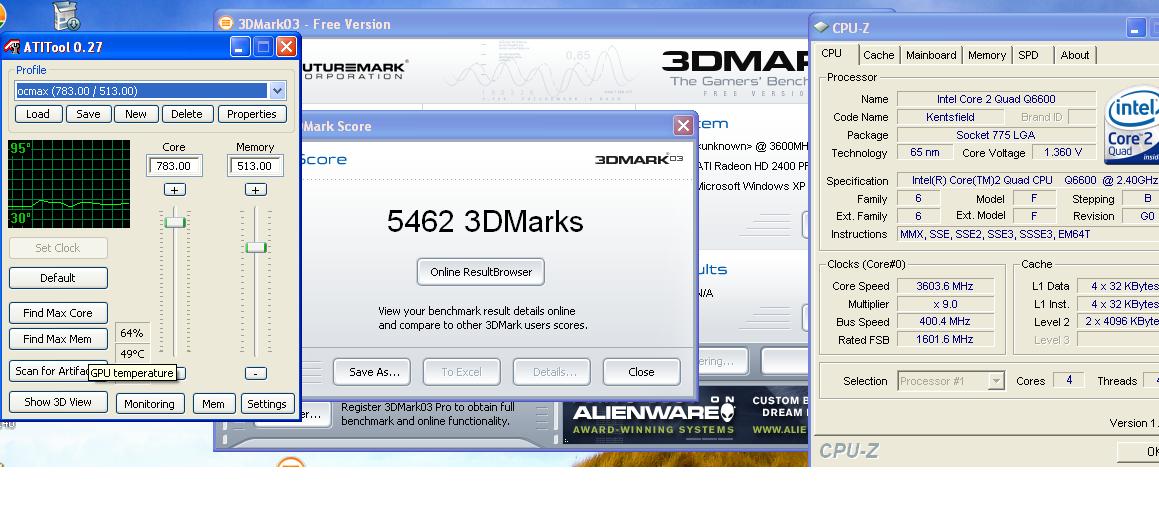The height and width of the screenshot is (512, 1159).
Task: Open ATITool Settings
Action: pos(267,403)
